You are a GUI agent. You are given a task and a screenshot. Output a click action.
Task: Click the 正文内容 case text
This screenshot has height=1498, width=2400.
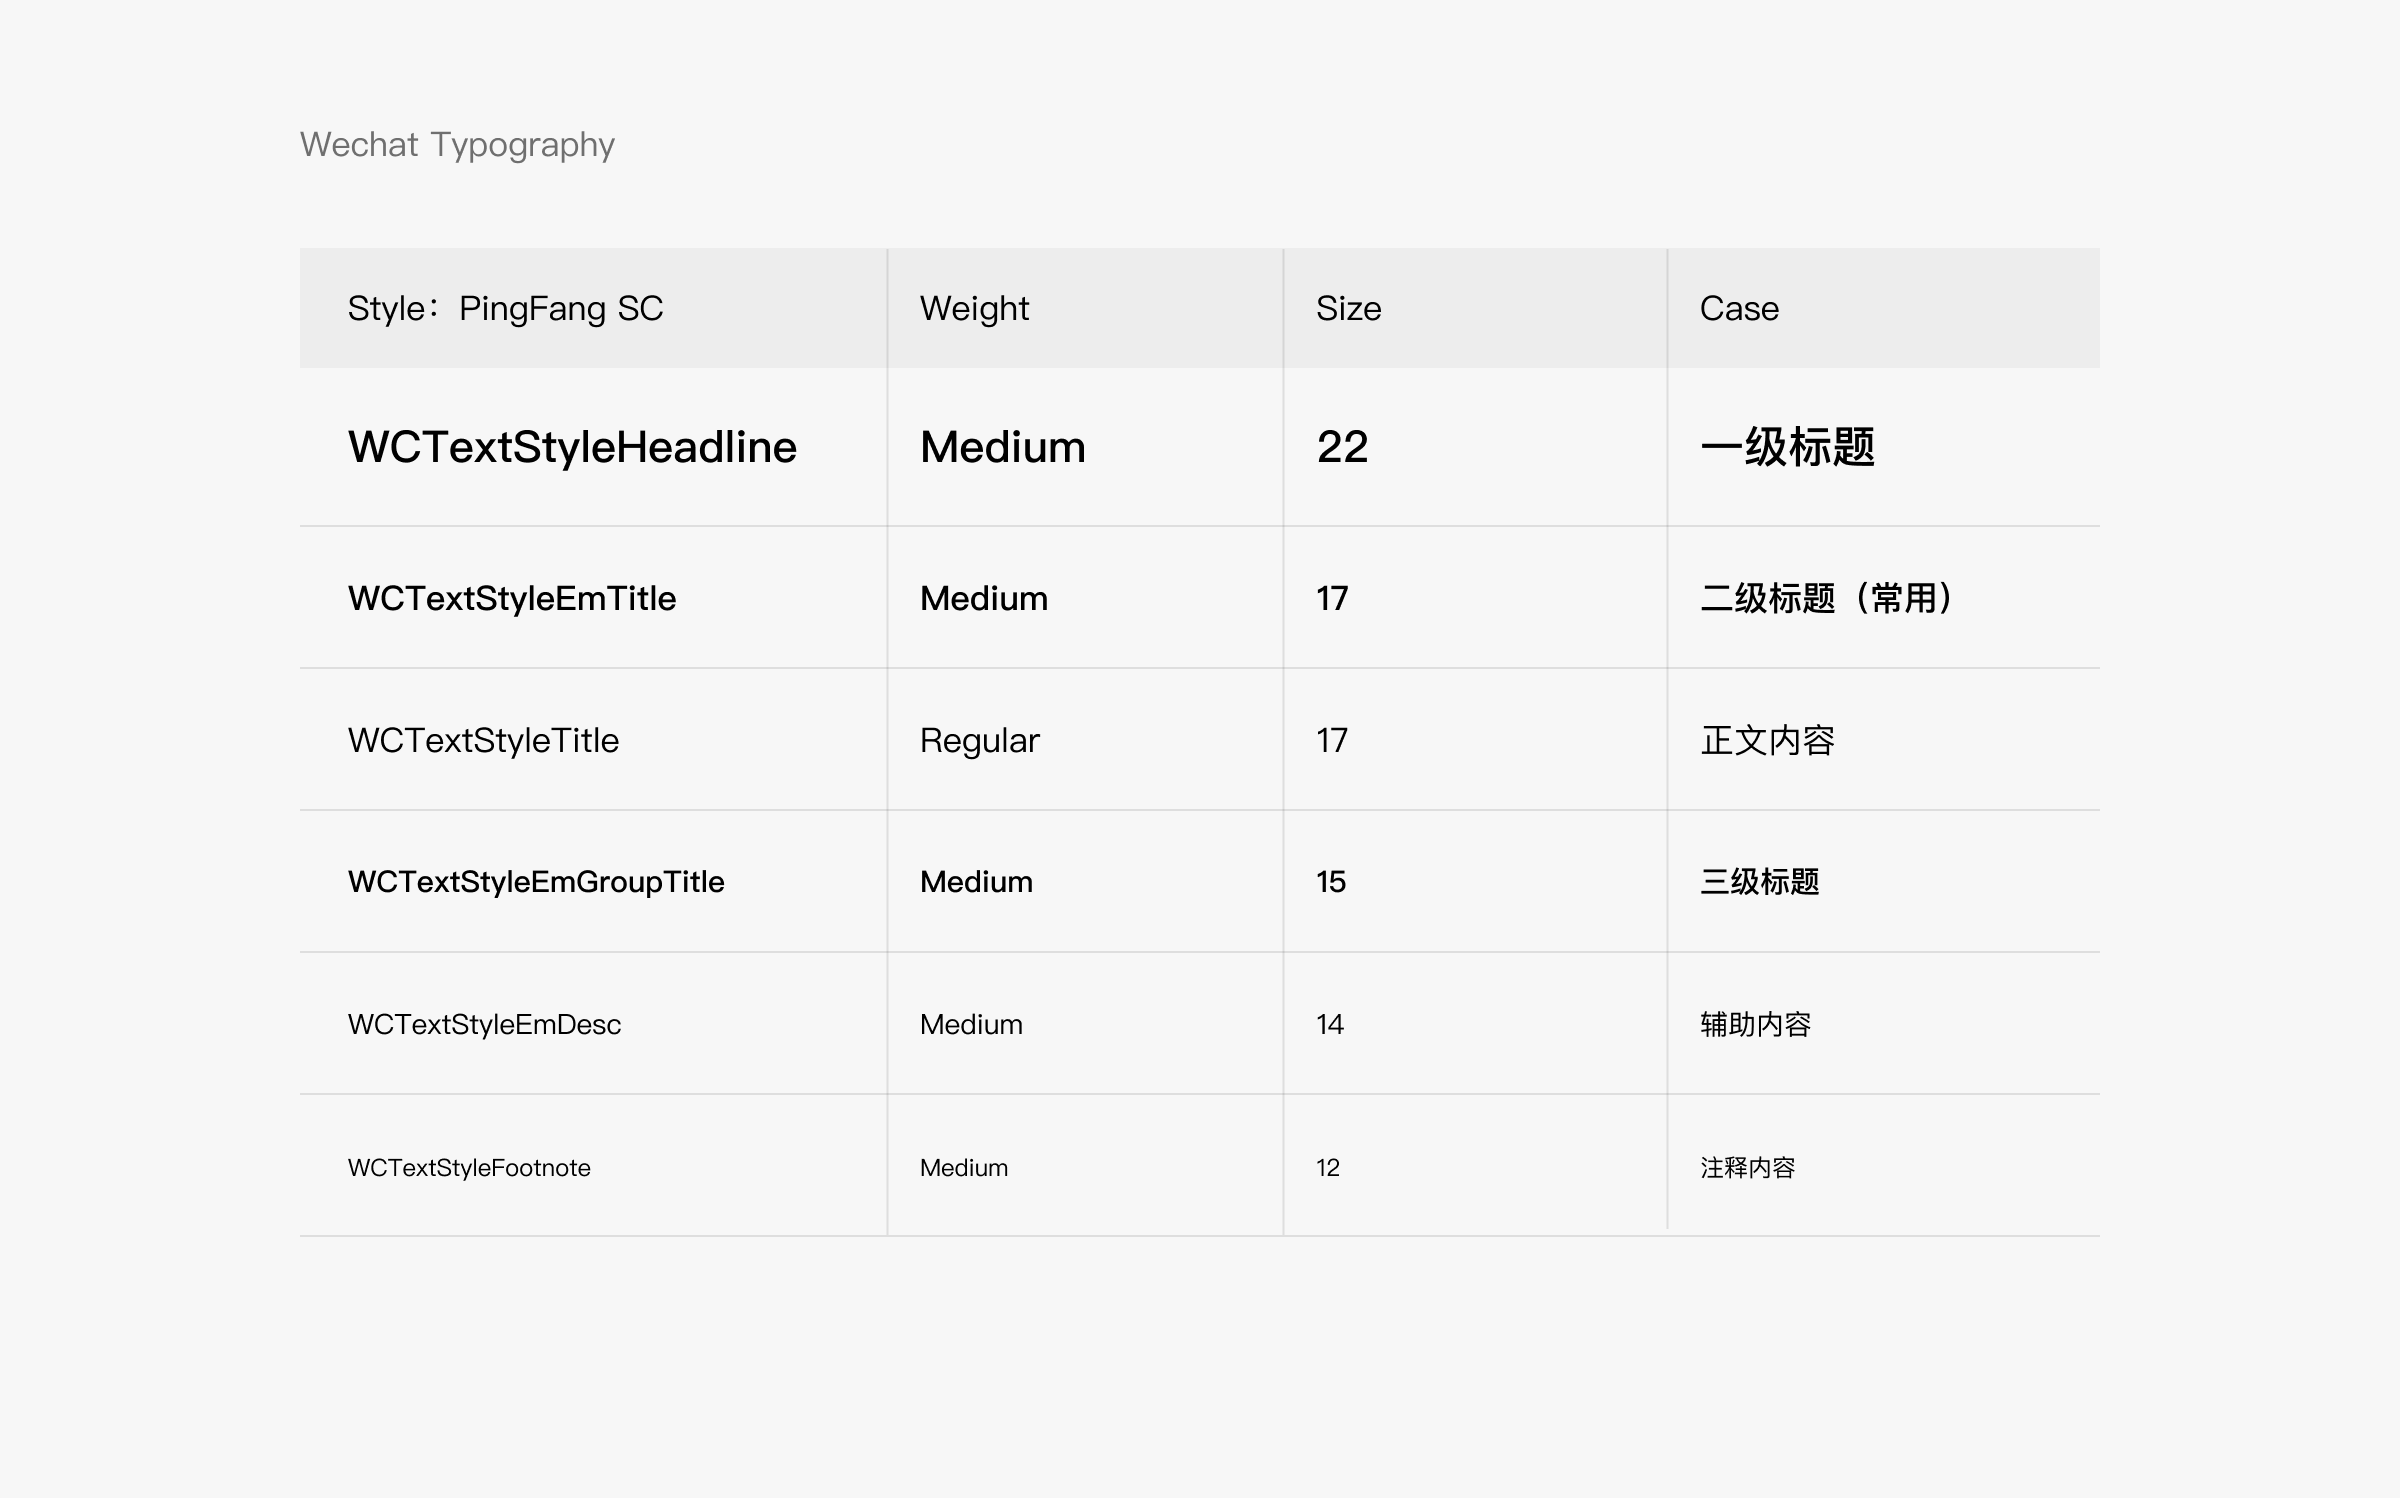tap(1767, 740)
